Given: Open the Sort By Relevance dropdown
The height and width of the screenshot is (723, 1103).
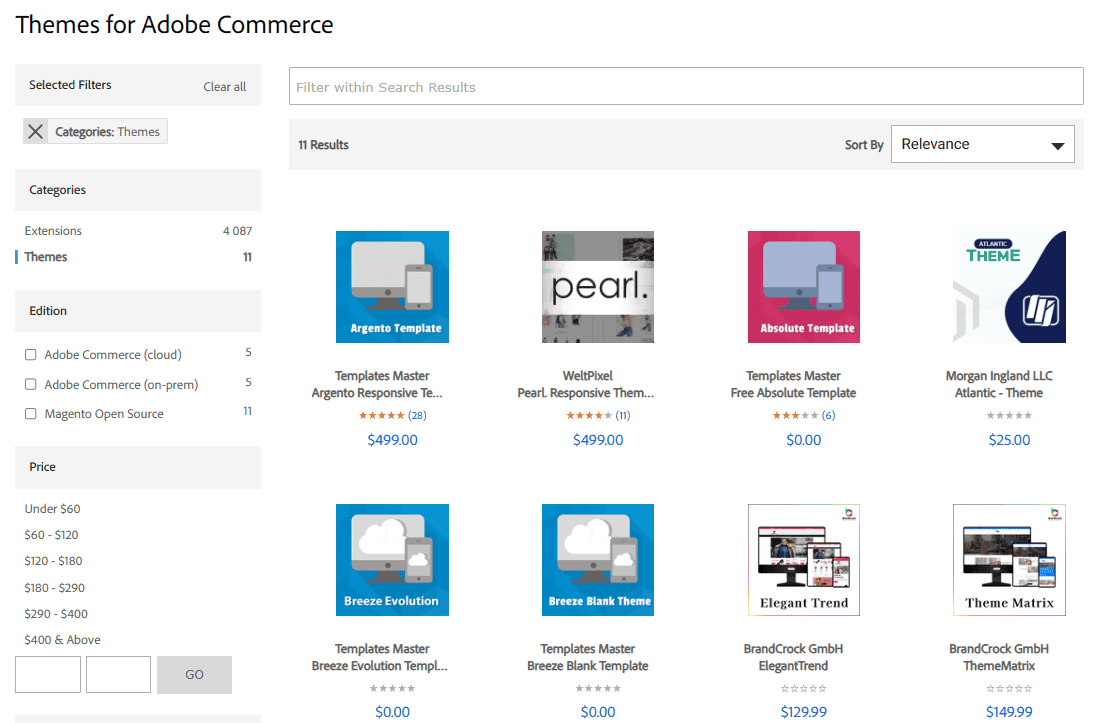Looking at the screenshot, I should tap(982, 144).
